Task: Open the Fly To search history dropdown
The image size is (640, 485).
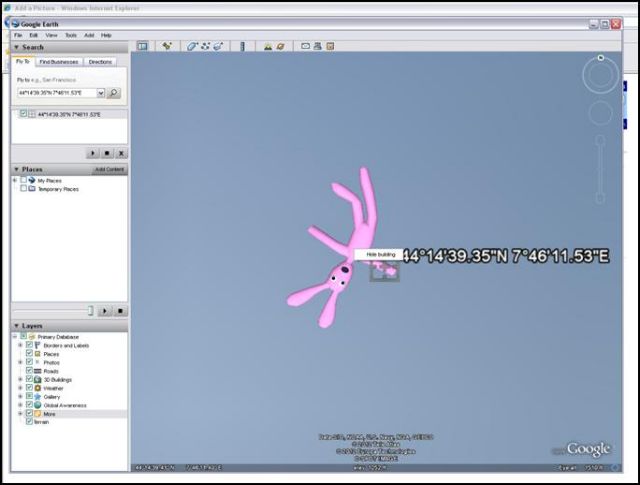Action: click(x=101, y=93)
